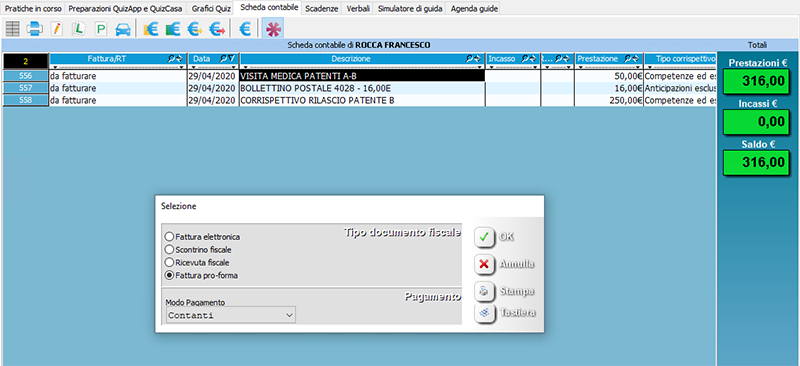Click the euro icon with green square
800x366 pixels.
coord(173,29)
